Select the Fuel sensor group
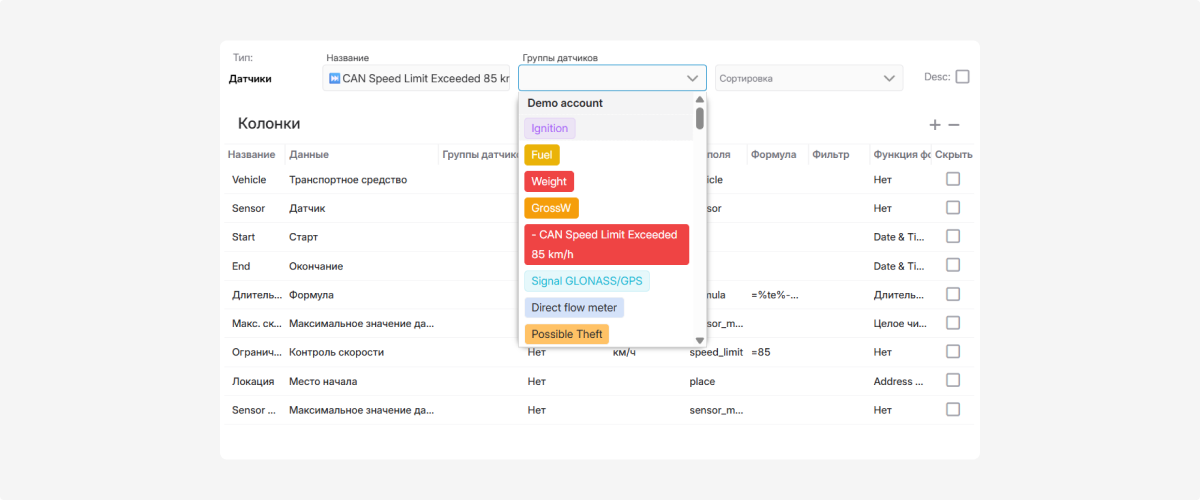Screen dimensions: 1200x500 tap(542, 155)
